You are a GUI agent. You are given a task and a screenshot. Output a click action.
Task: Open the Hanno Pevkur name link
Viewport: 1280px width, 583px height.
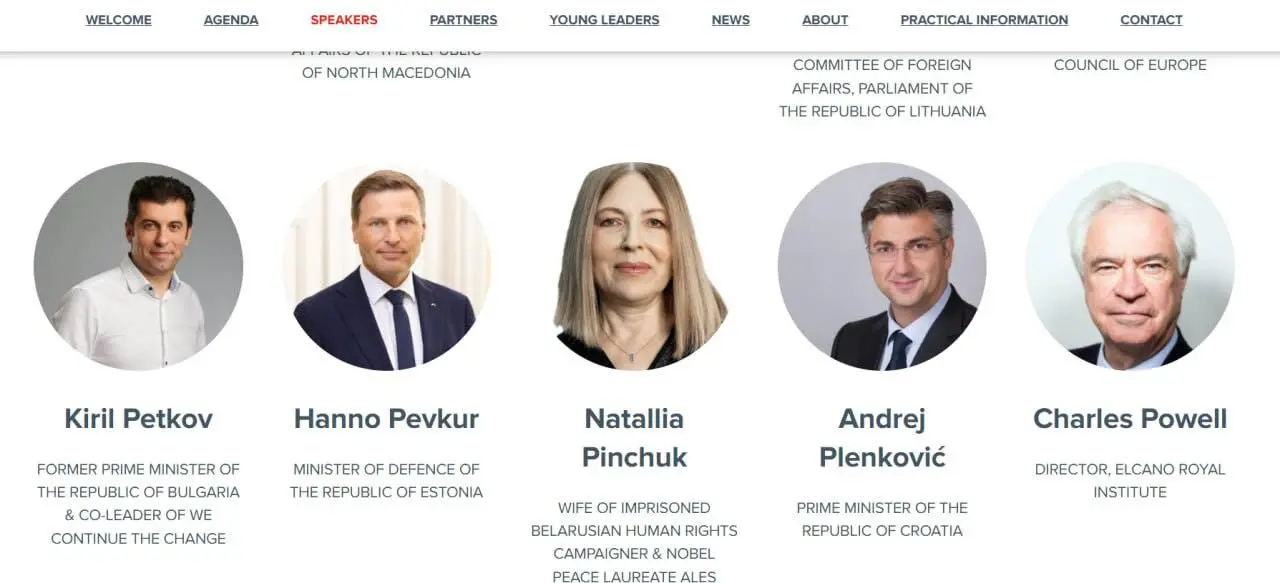pos(386,418)
